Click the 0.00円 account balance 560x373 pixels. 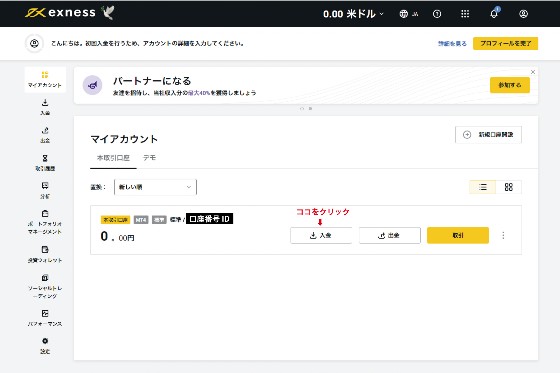(x=118, y=237)
